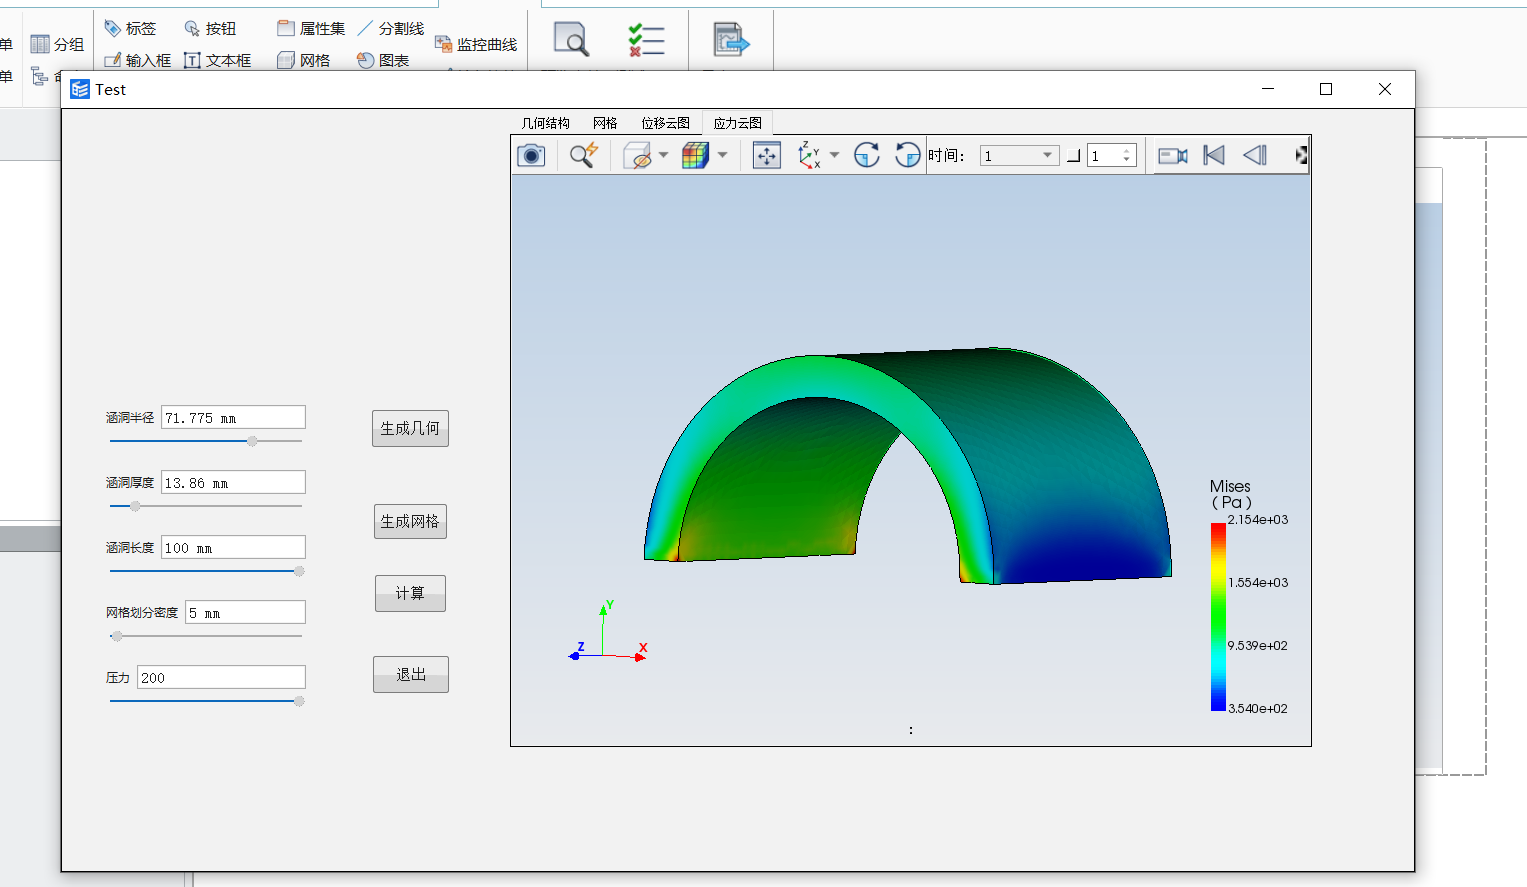Open dropdown arrow beside colored contour cube

(x=722, y=155)
